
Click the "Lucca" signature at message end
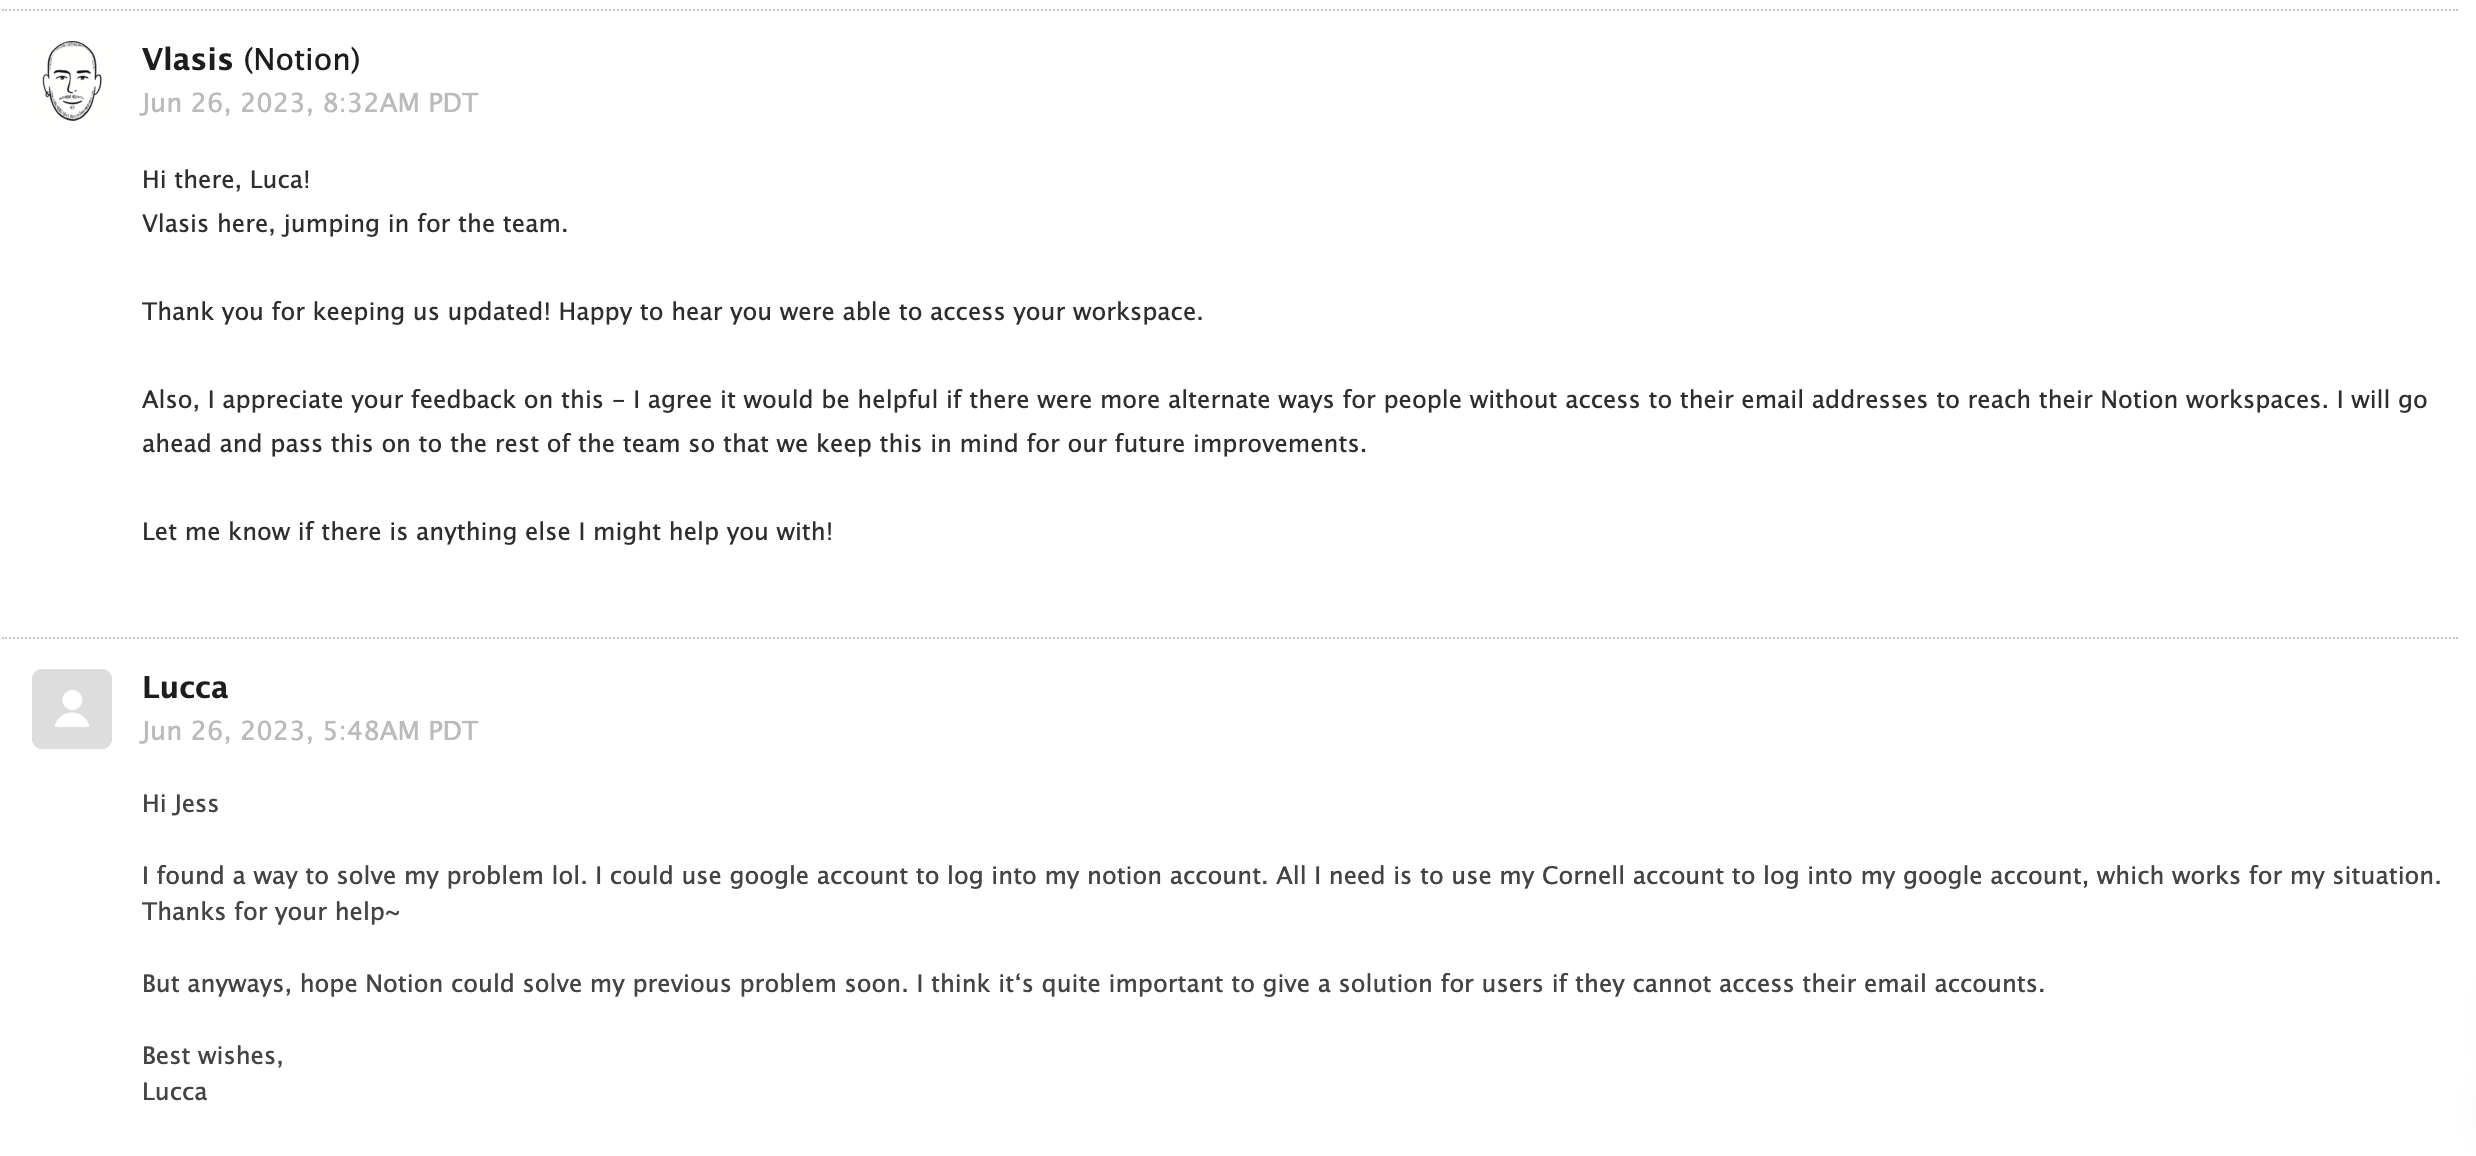click(174, 1092)
